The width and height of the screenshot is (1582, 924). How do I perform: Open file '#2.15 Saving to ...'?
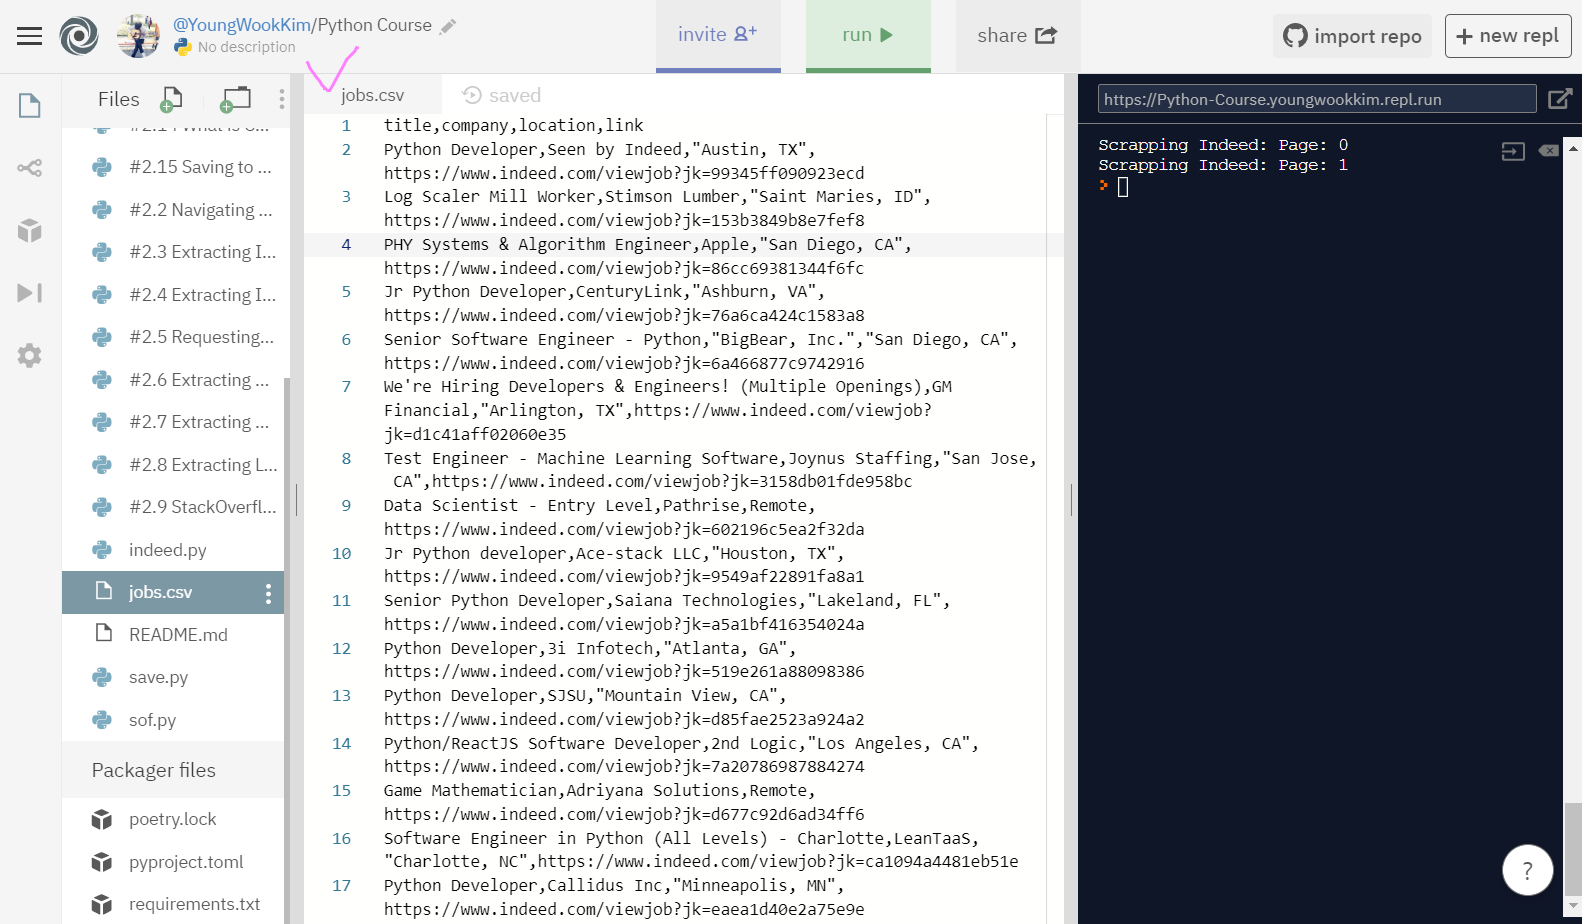pyautogui.click(x=173, y=167)
